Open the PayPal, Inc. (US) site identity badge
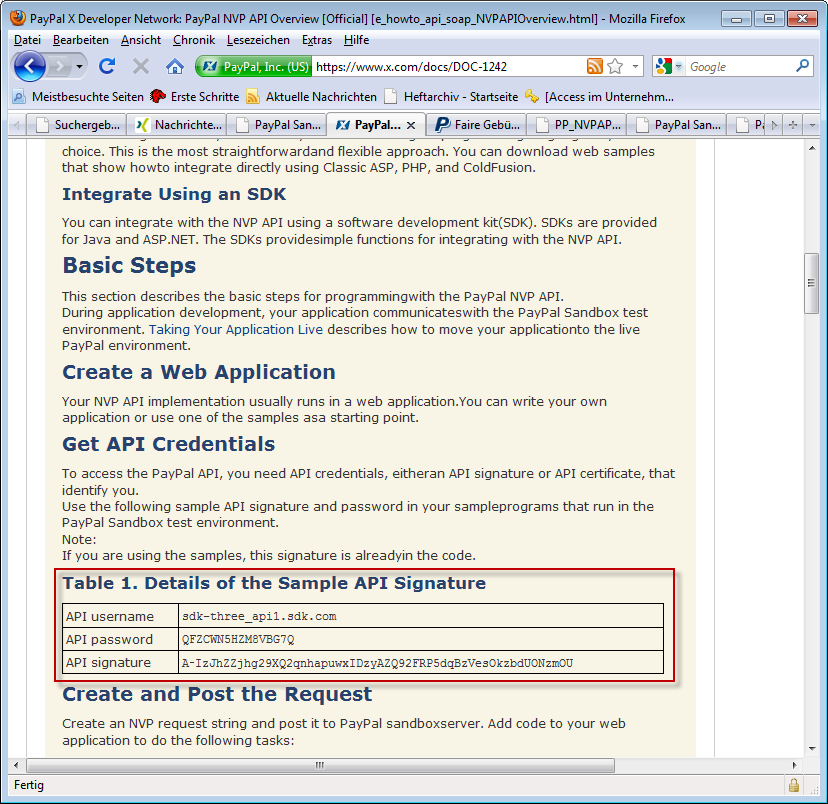The image size is (828, 804). [x=254, y=67]
